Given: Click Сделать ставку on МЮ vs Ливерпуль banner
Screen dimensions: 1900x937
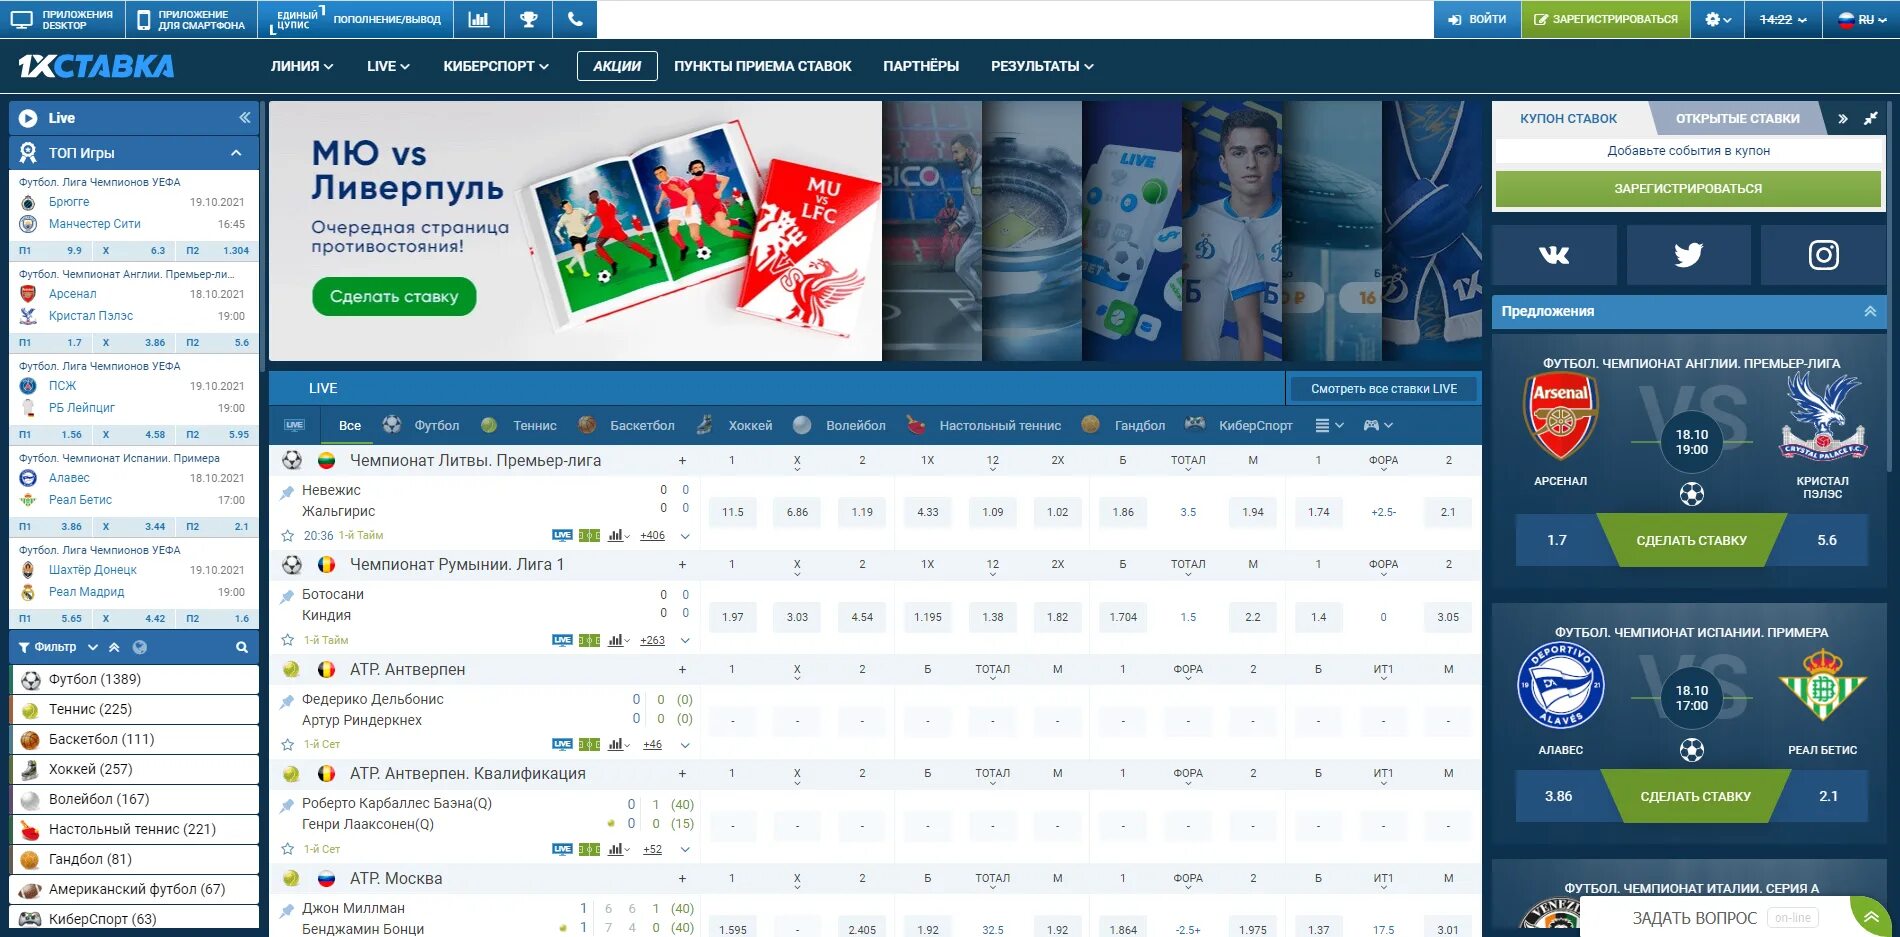Looking at the screenshot, I should tap(394, 296).
